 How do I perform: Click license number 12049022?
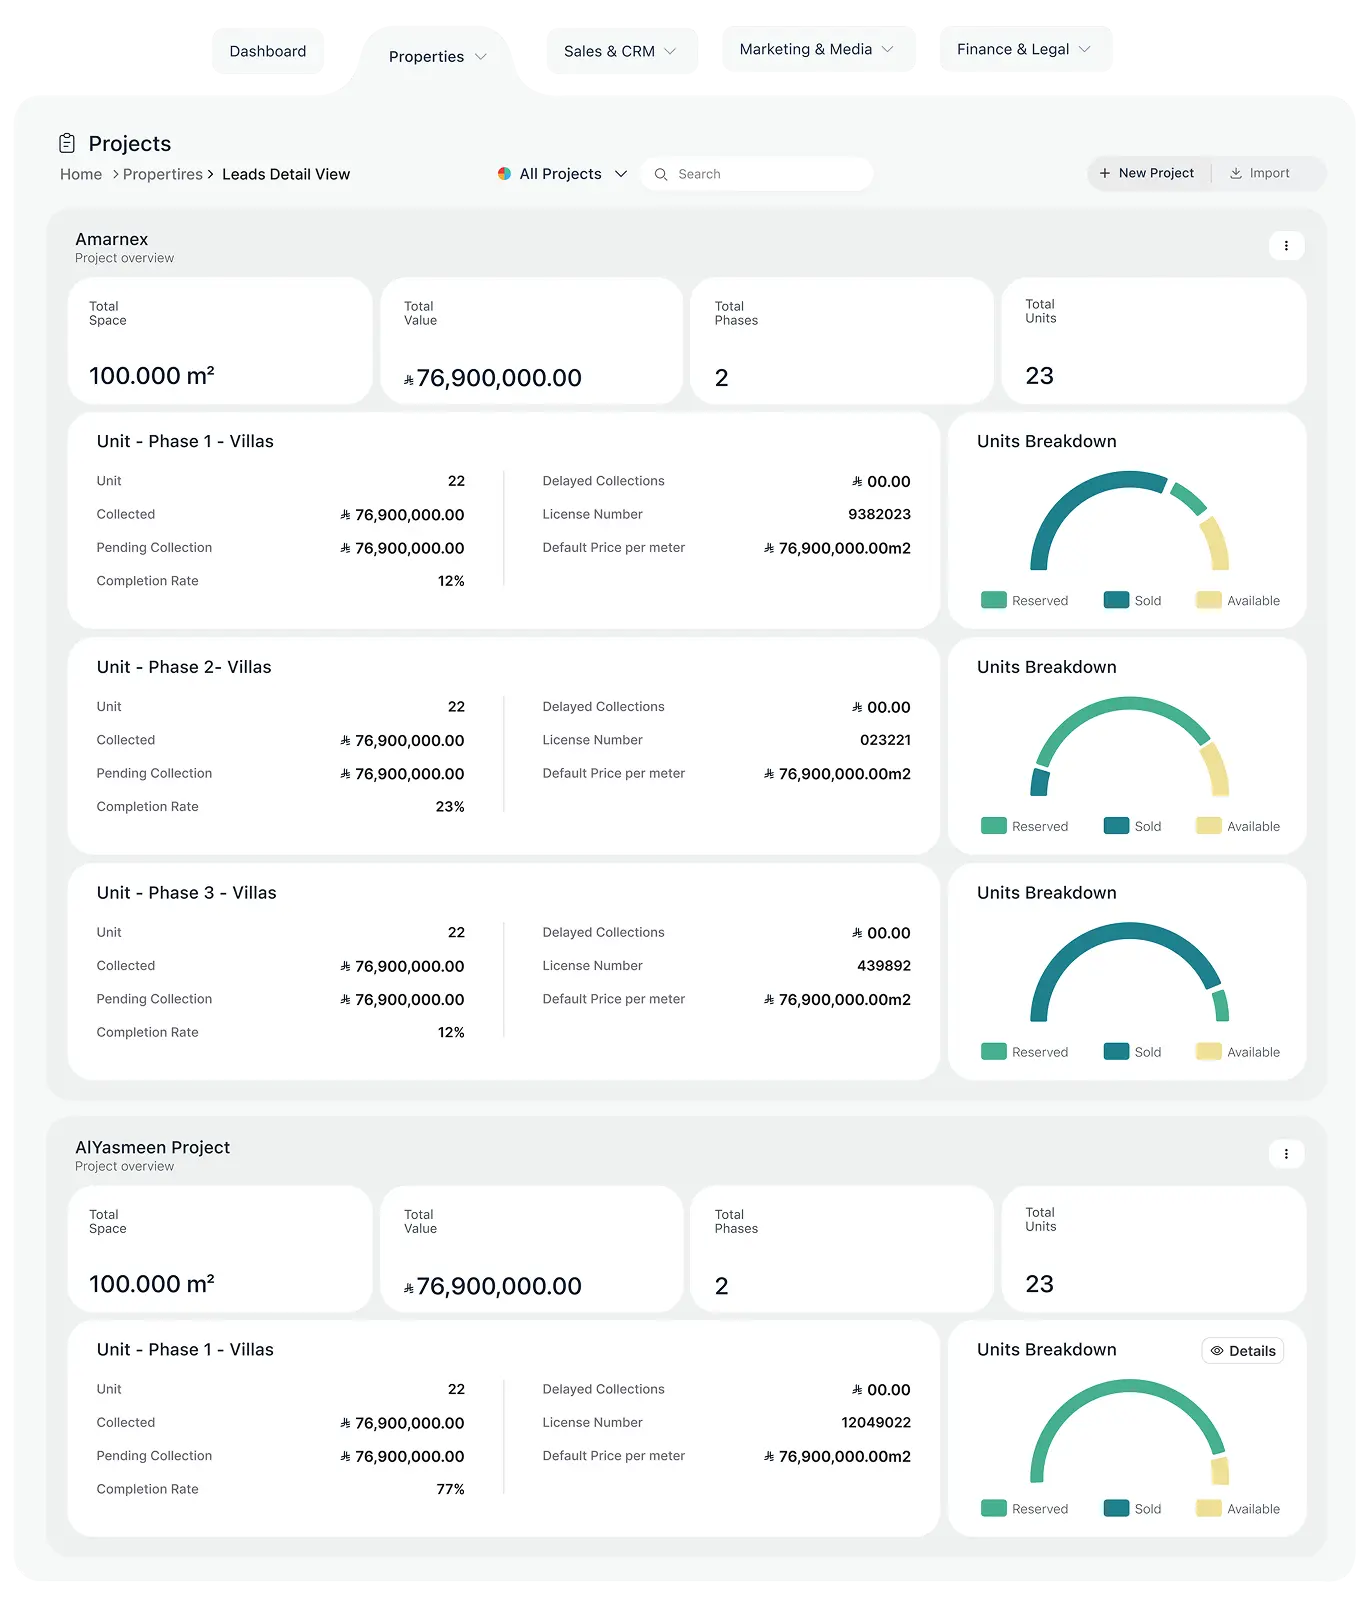(x=876, y=1423)
